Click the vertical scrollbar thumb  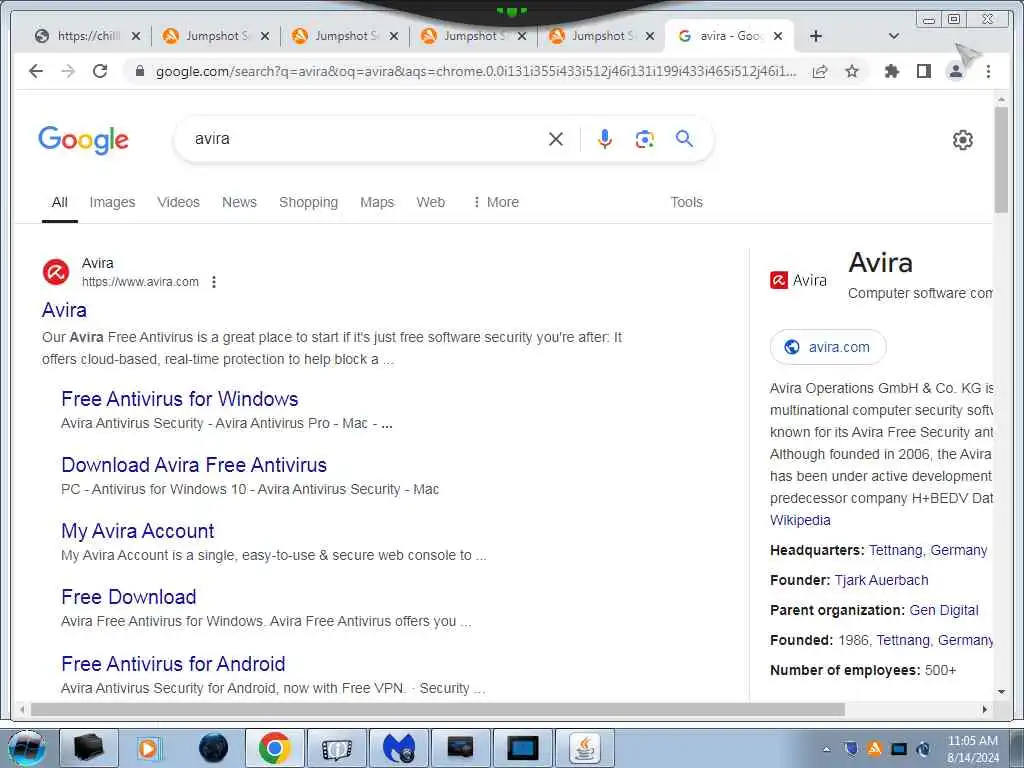point(1001,159)
